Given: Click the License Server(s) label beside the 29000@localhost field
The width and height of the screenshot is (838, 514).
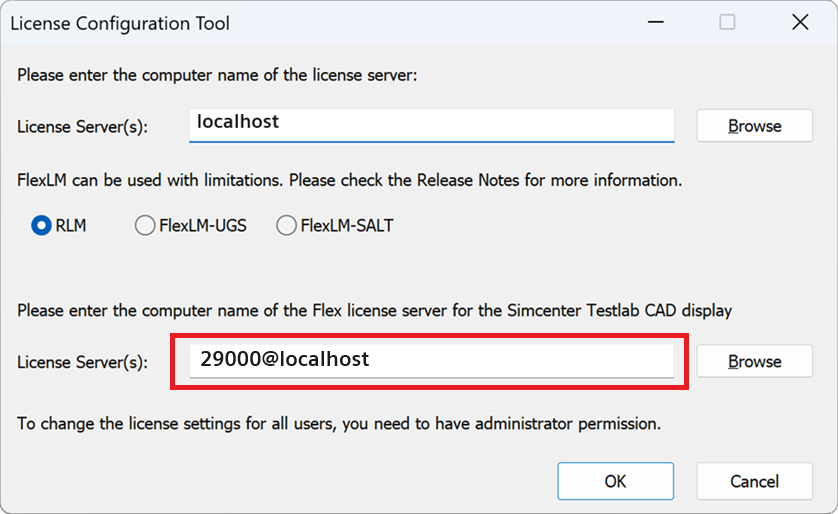Looking at the screenshot, I should point(82,362).
